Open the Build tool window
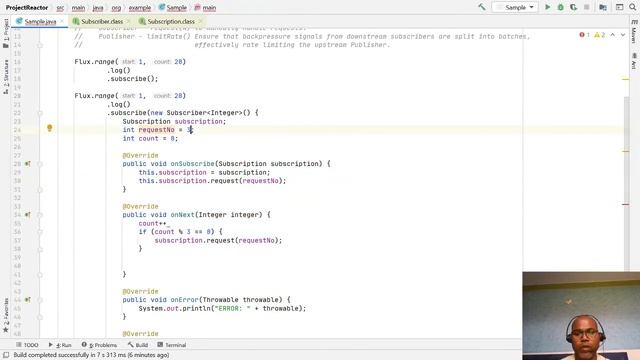This screenshot has width=640, height=360. tap(138, 345)
